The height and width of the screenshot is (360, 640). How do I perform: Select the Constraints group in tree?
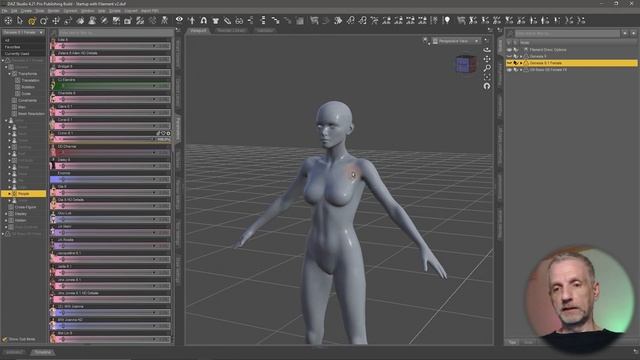[27, 100]
